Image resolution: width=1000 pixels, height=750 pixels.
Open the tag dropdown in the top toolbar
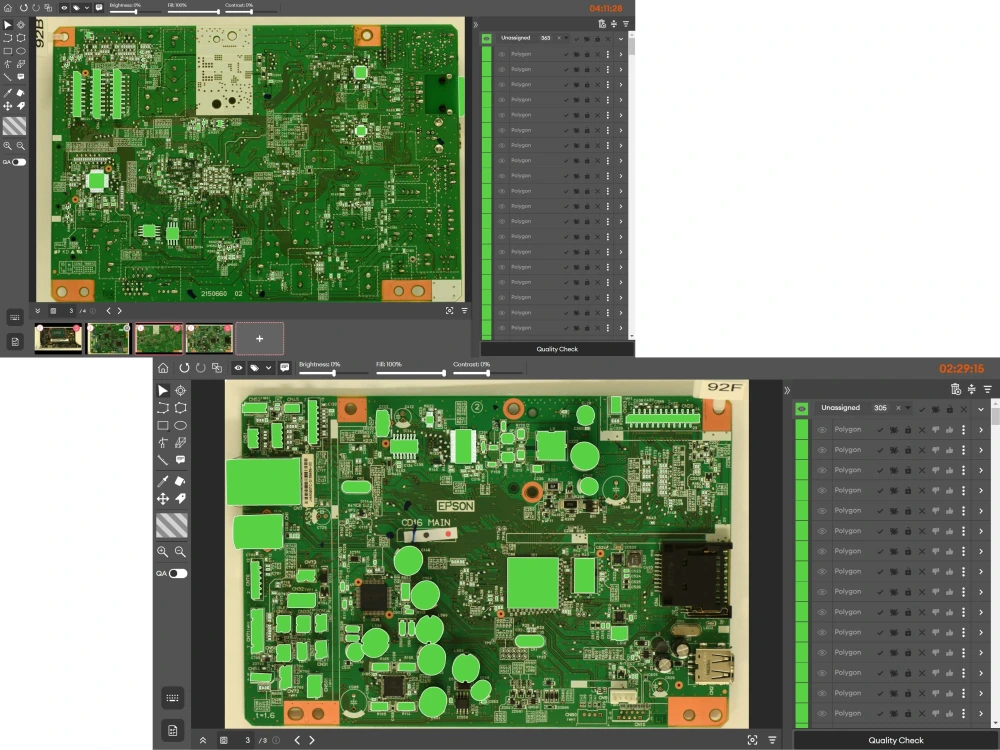tap(268, 366)
